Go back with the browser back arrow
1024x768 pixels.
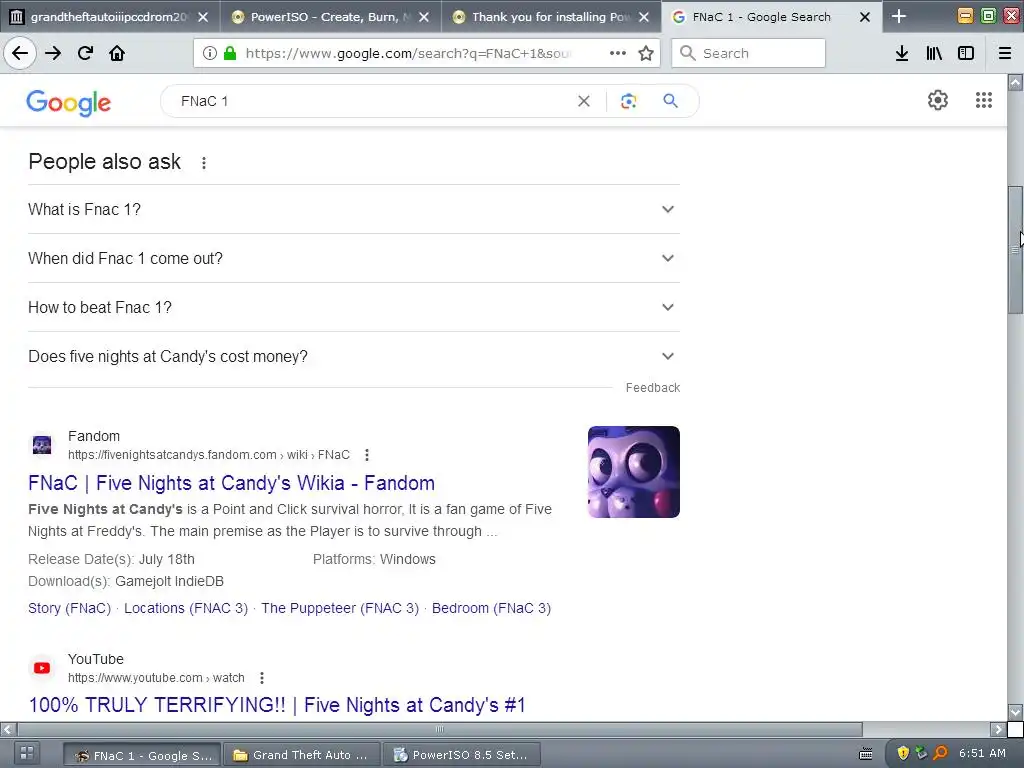(x=20, y=53)
